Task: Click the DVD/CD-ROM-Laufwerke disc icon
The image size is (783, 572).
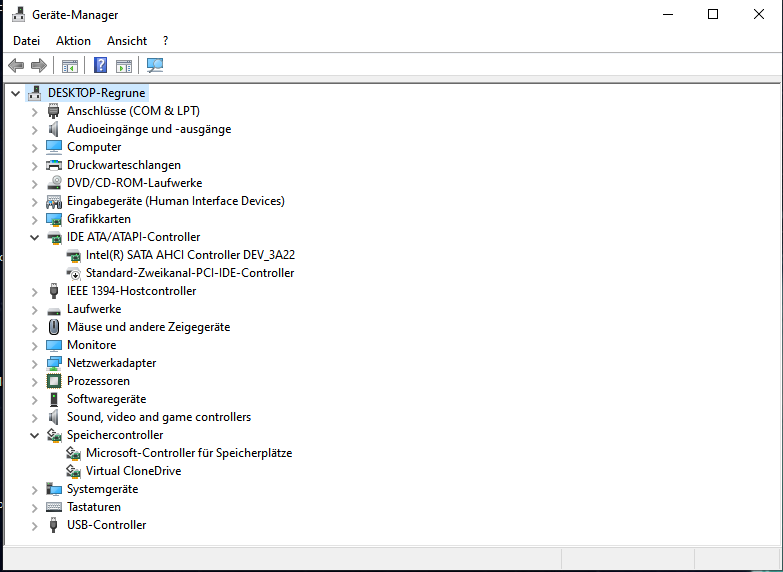Action: point(54,183)
